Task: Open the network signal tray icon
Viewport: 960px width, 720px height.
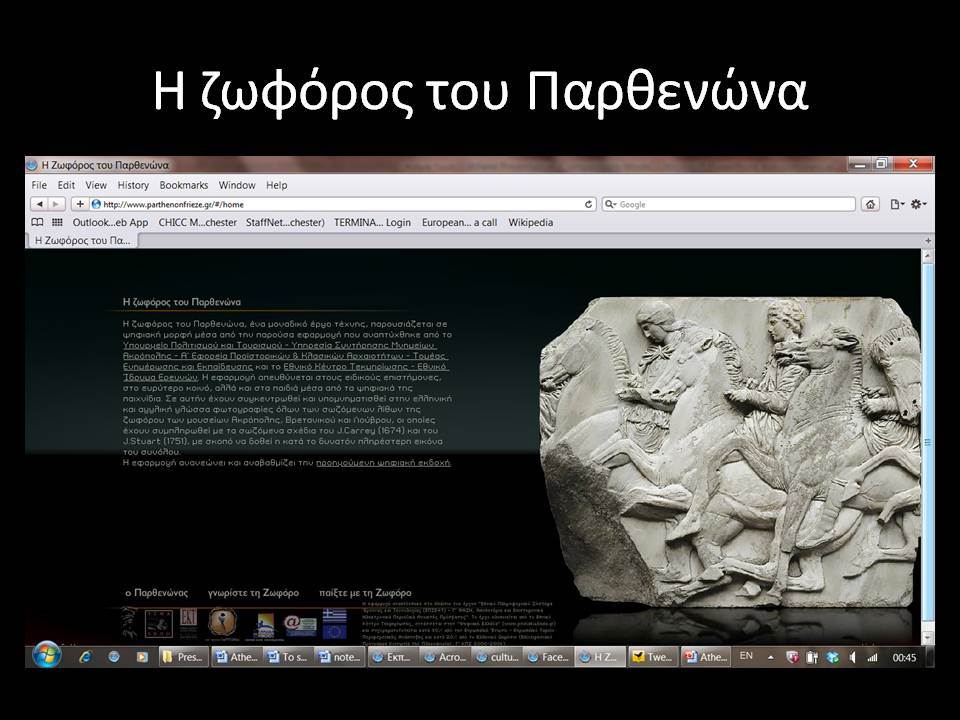Action: [x=872, y=658]
